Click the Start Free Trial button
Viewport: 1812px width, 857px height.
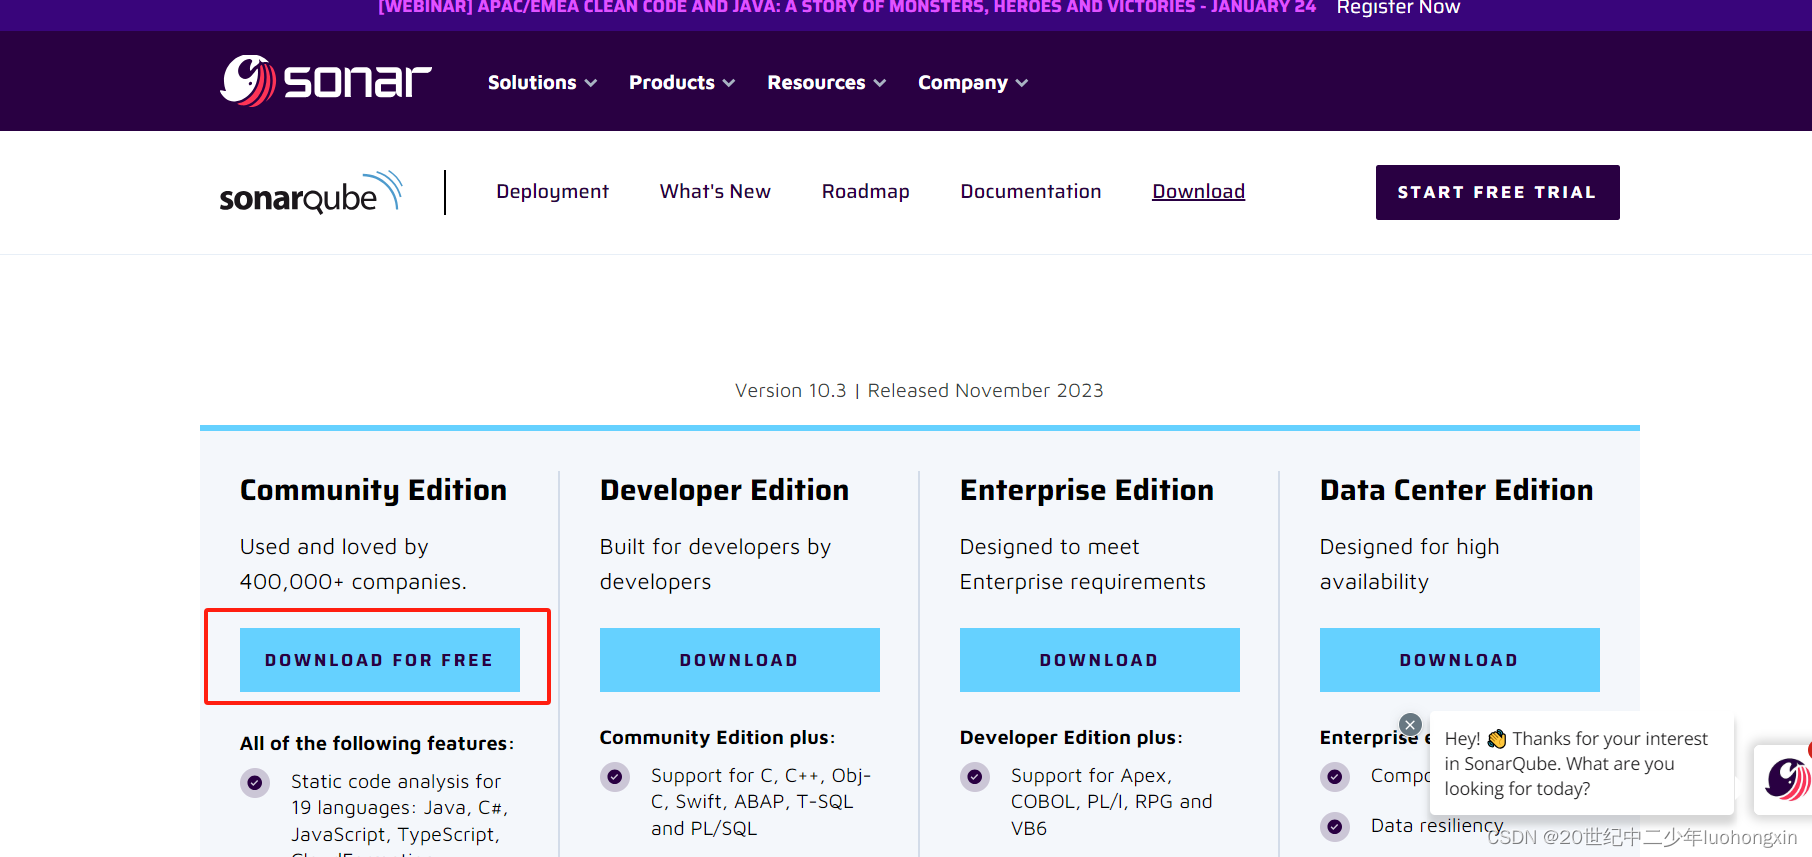[x=1497, y=192]
